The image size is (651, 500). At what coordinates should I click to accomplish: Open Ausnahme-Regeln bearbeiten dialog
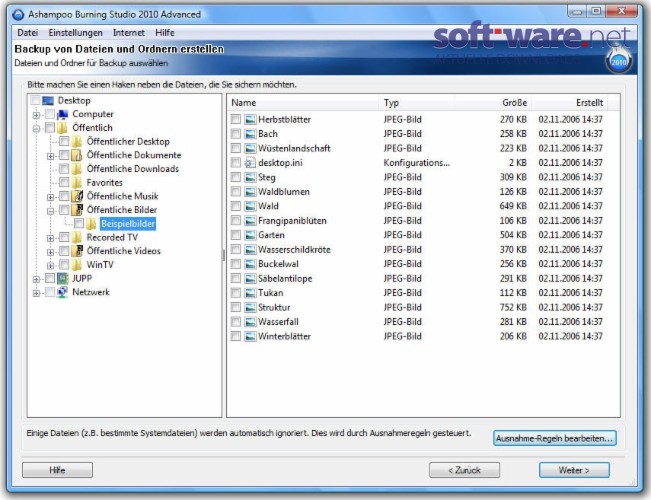click(x=555, y=439)
